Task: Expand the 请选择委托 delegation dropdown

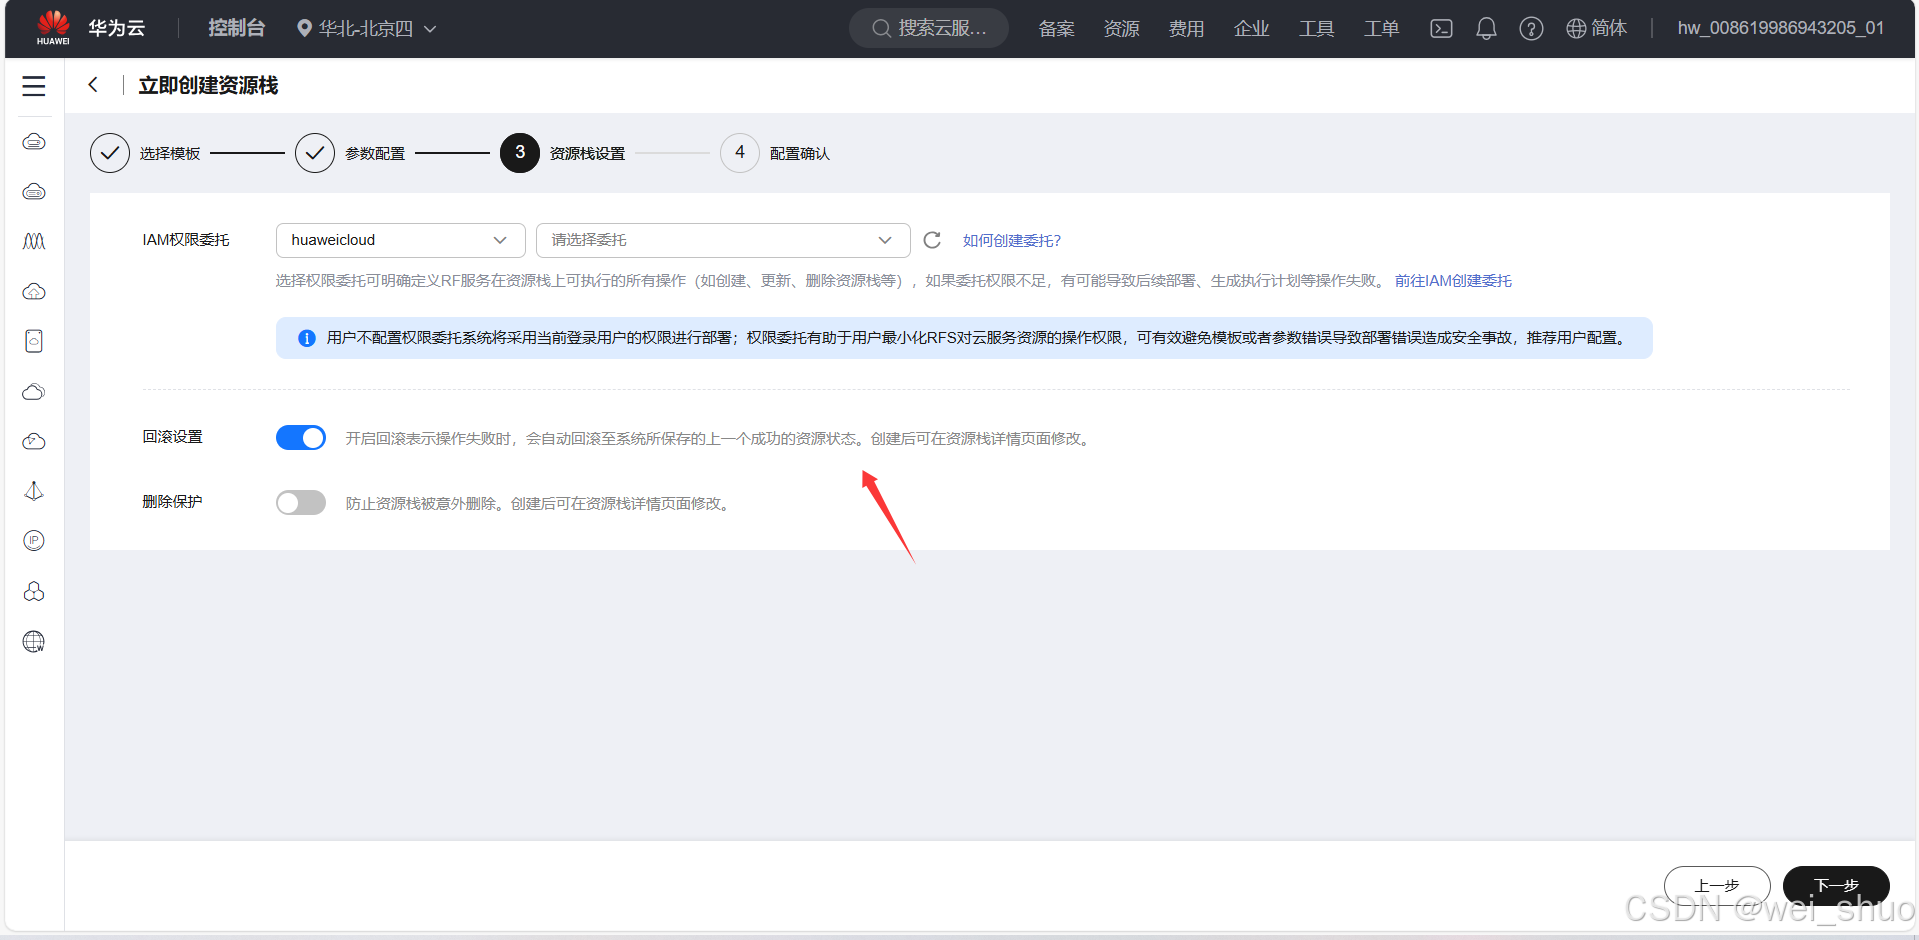Action: tap(722, 240)
